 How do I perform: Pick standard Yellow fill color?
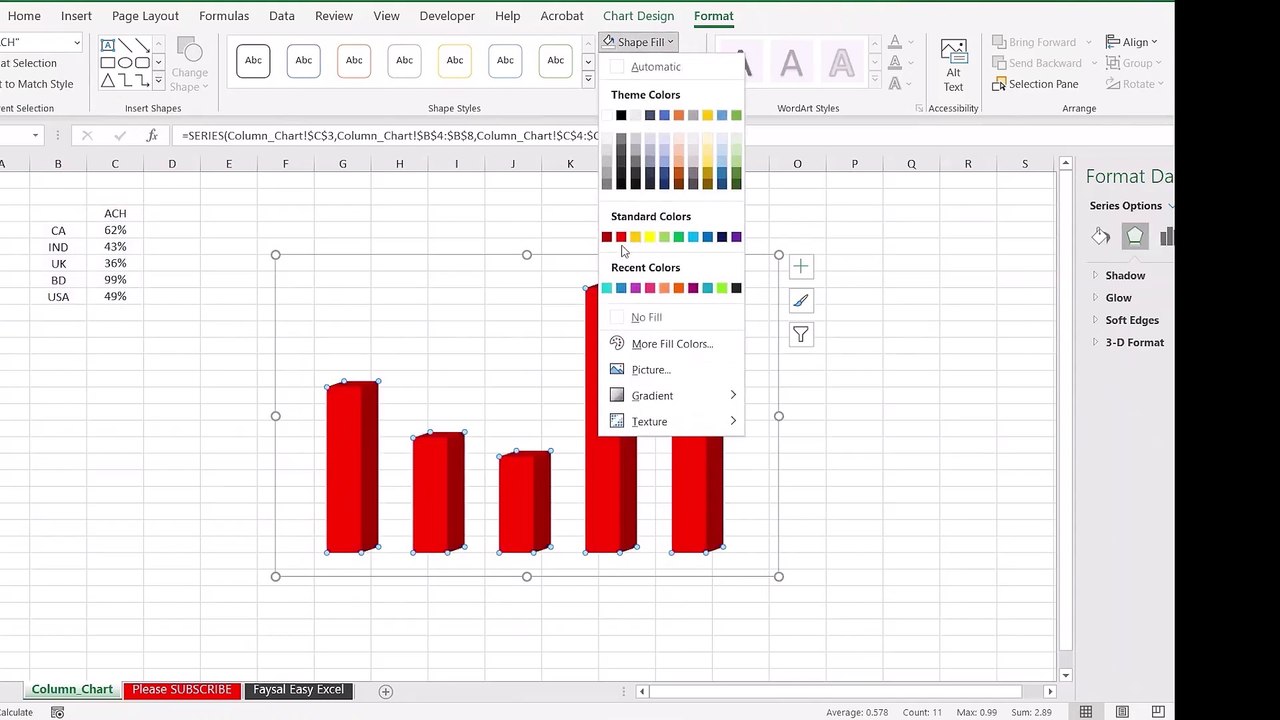(650, 237)
